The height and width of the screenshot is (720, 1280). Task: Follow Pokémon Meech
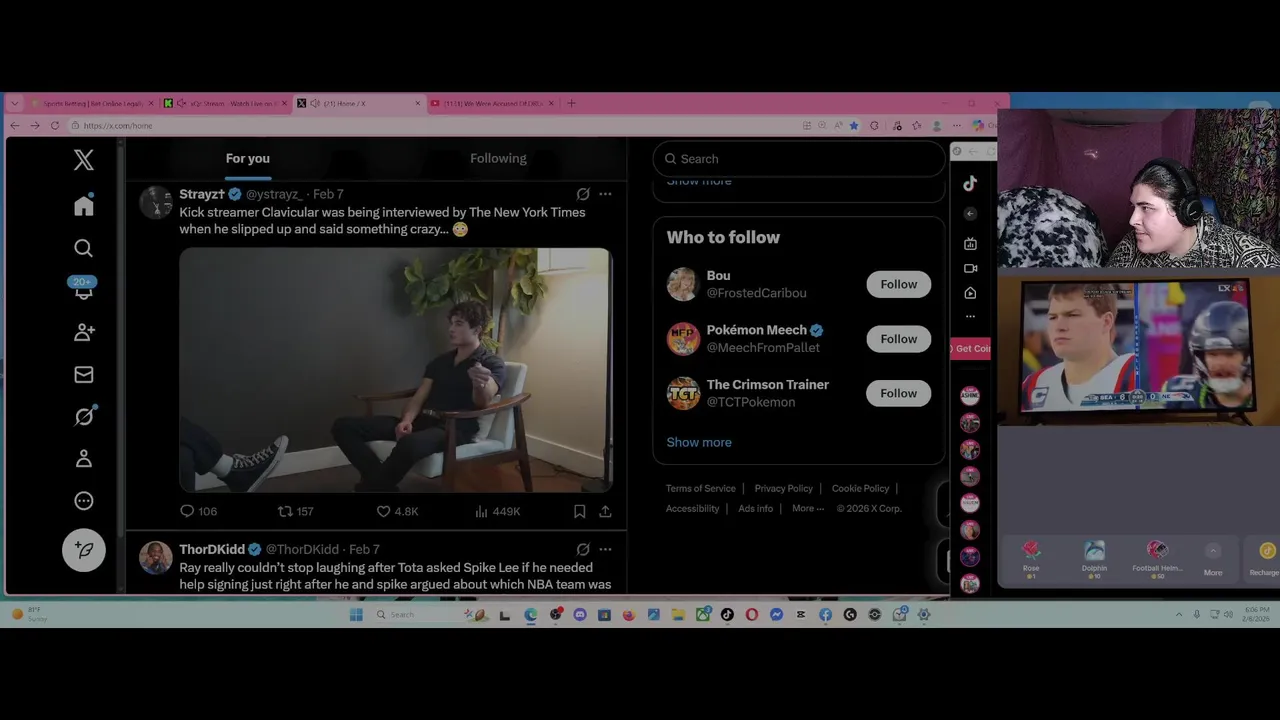point(898,339)
